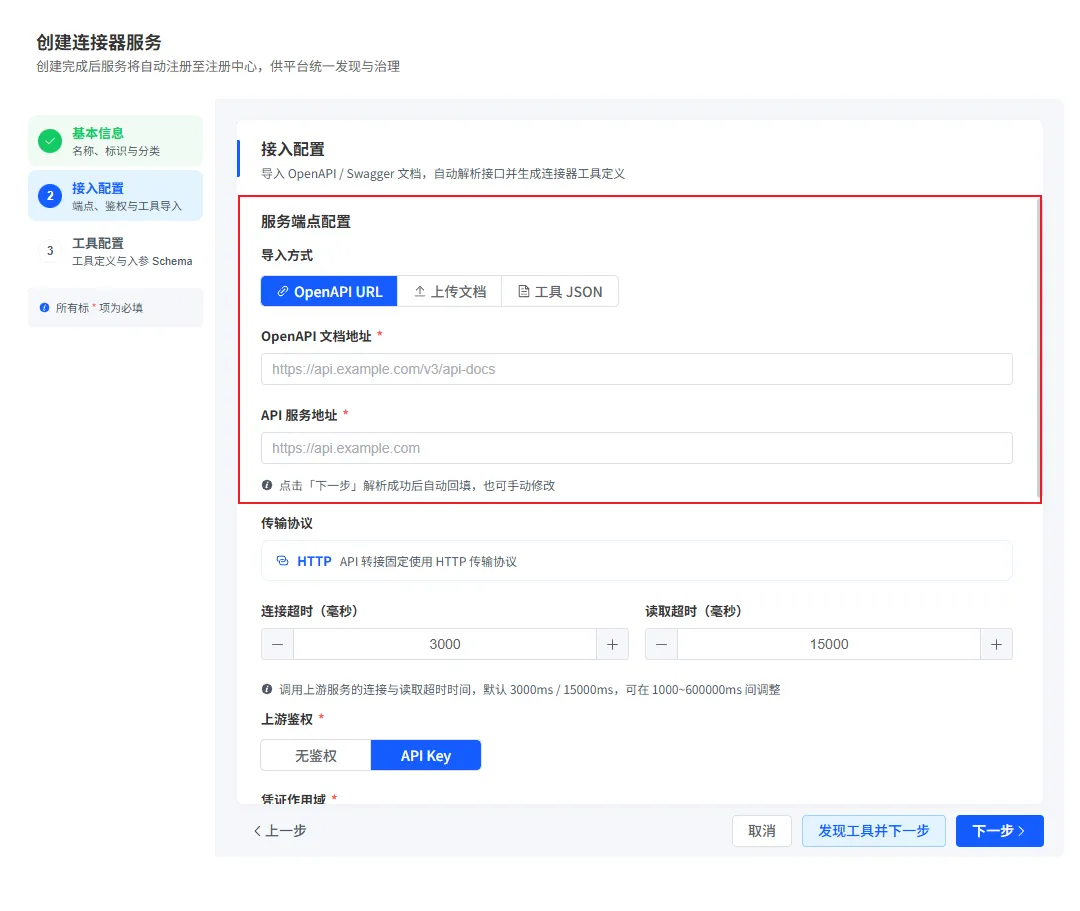The image size is (1080, 911).
Task: Increase the 连接超时 value with plus button
Action: tap(612, 645)
